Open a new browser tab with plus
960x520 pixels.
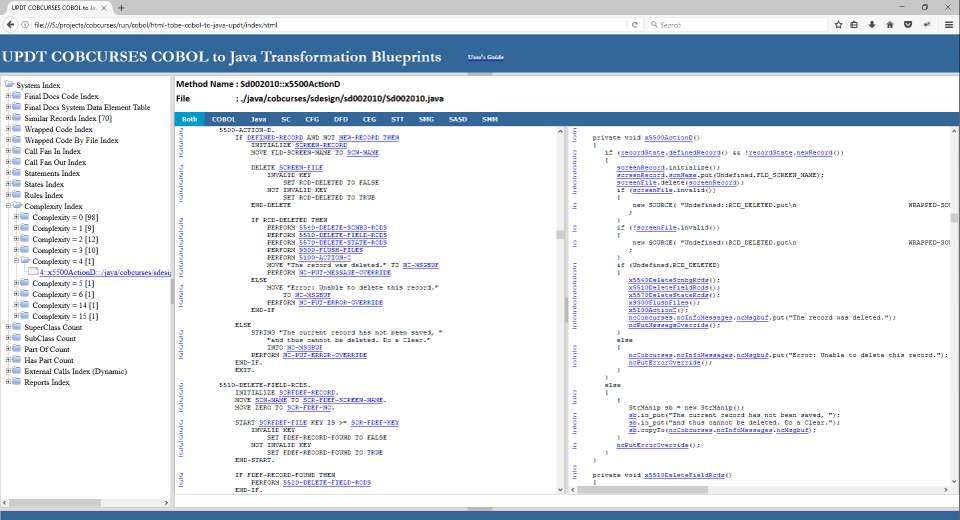pyautogui.click(x=121, y=7)
